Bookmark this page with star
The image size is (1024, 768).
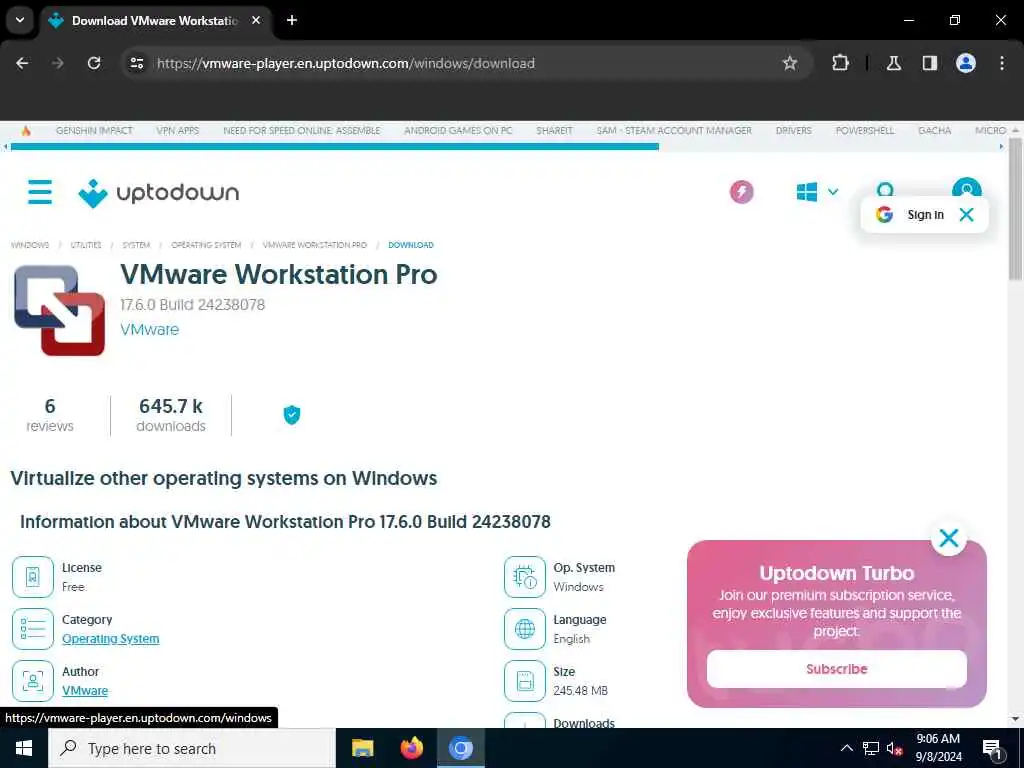pos(790,63)
